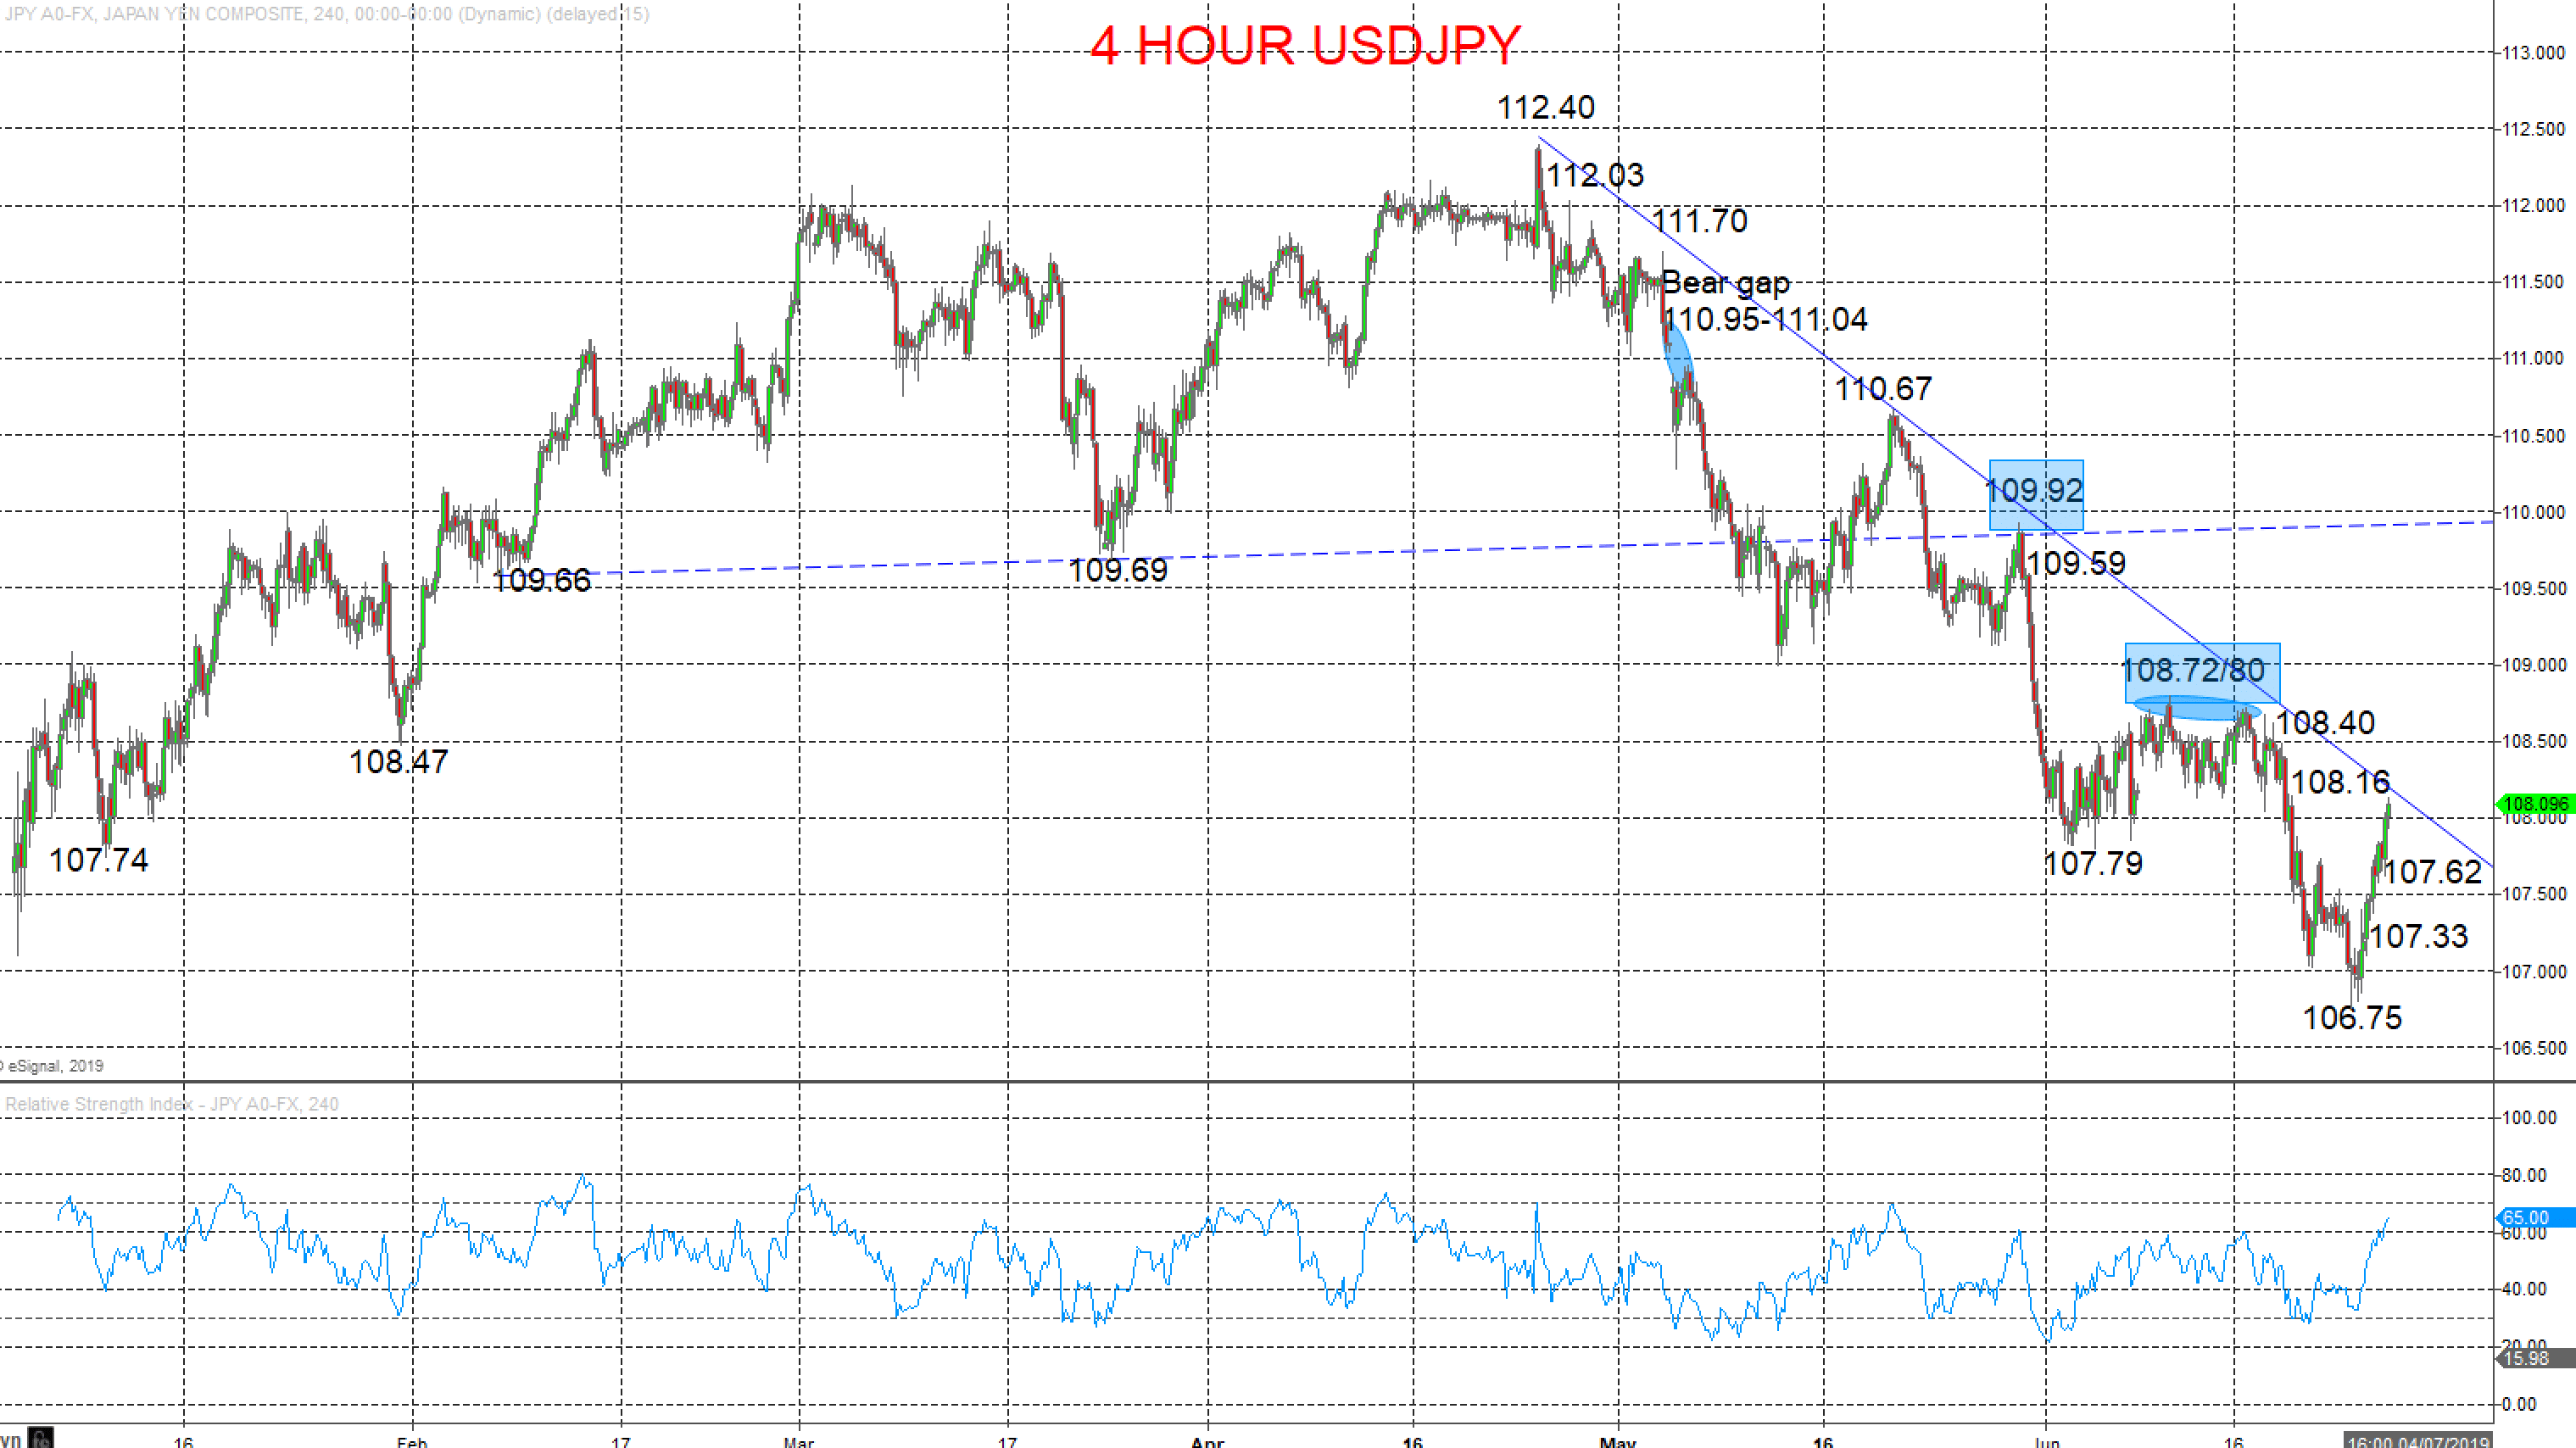Click the 110.95-111.04 gap range label
The height and width of the screenshot is (1448, 2576).
tap(1765, 319)
